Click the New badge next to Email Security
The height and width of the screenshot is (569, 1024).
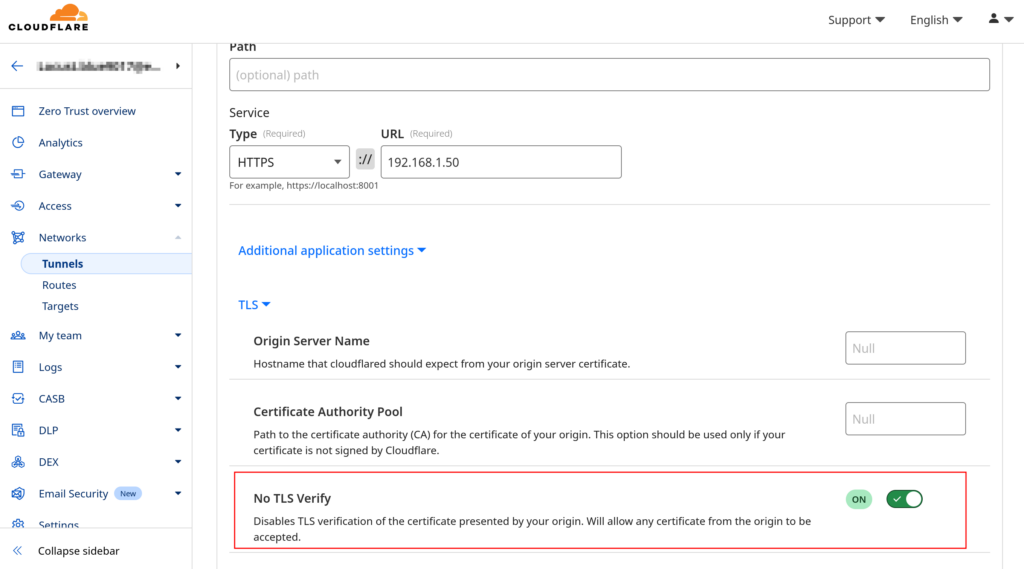point(128,493)
